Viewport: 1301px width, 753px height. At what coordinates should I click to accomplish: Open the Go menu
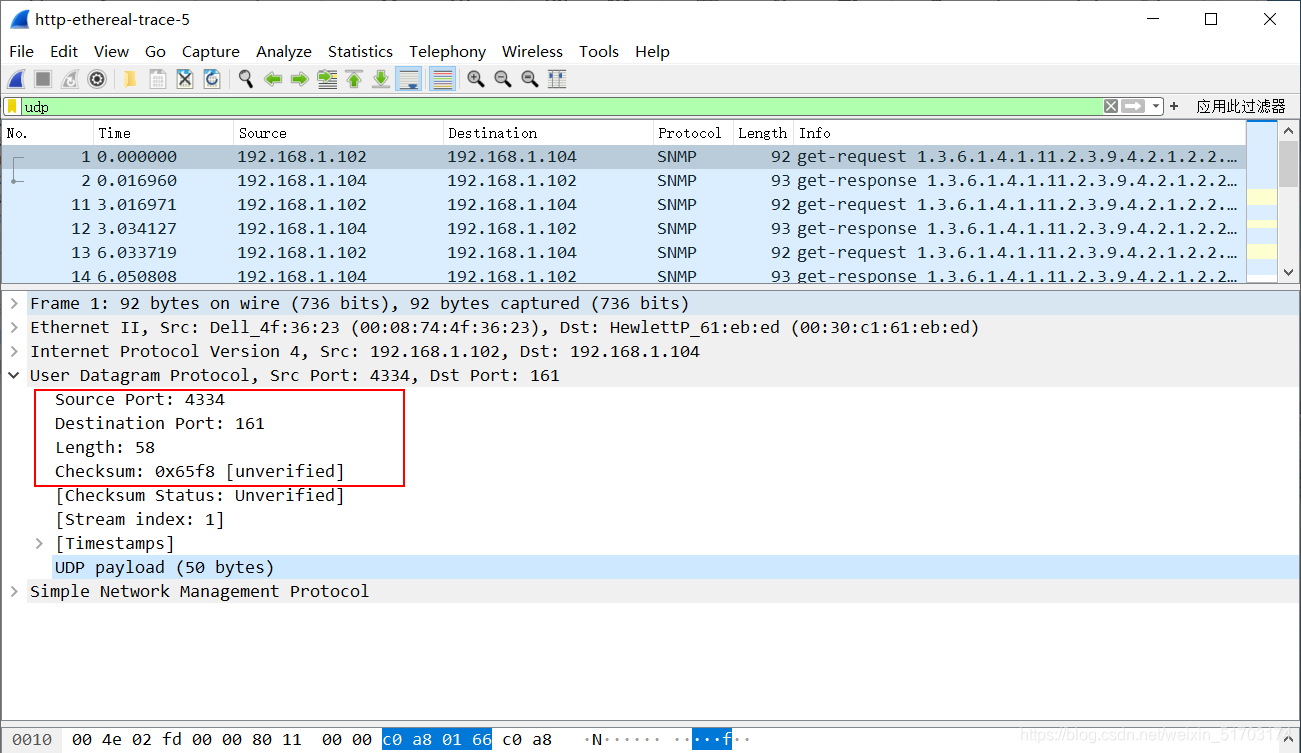point(155,52)
